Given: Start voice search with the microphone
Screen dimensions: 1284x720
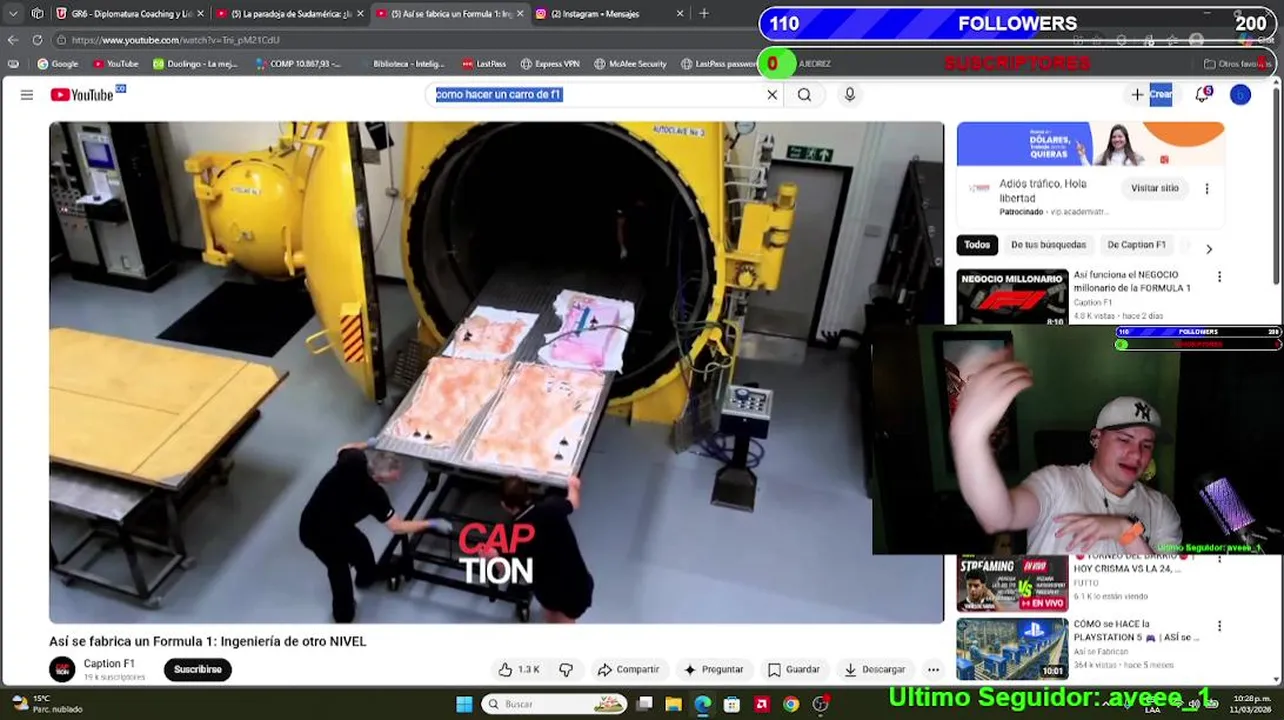Looking at the screenshot, I should [x=849, y=94].
